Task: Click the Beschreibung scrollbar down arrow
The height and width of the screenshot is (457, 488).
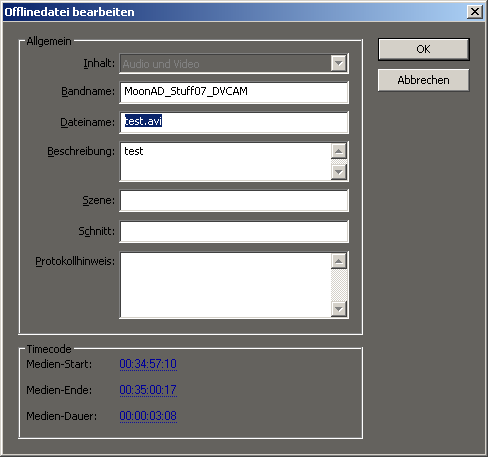Action: pos(339,172)
